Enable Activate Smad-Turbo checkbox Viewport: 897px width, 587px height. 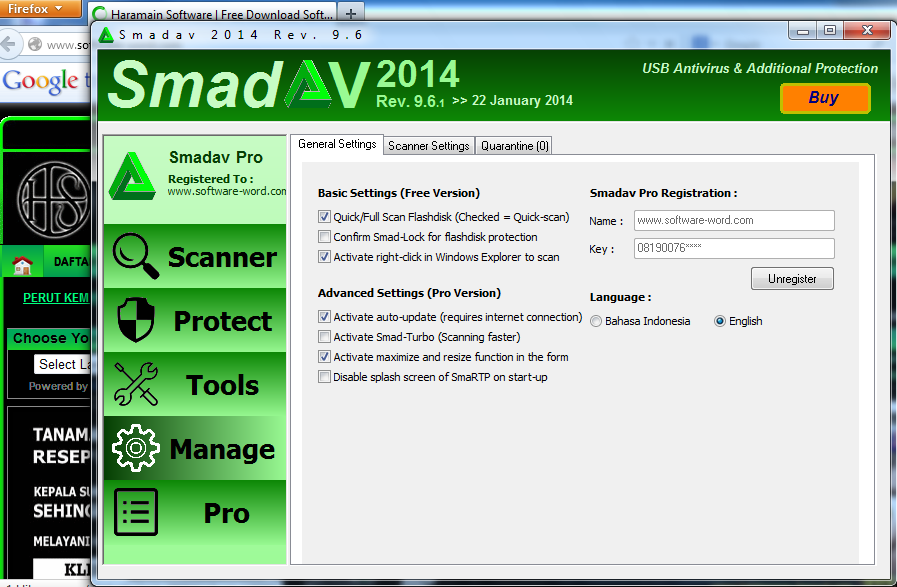pos(324,337)
